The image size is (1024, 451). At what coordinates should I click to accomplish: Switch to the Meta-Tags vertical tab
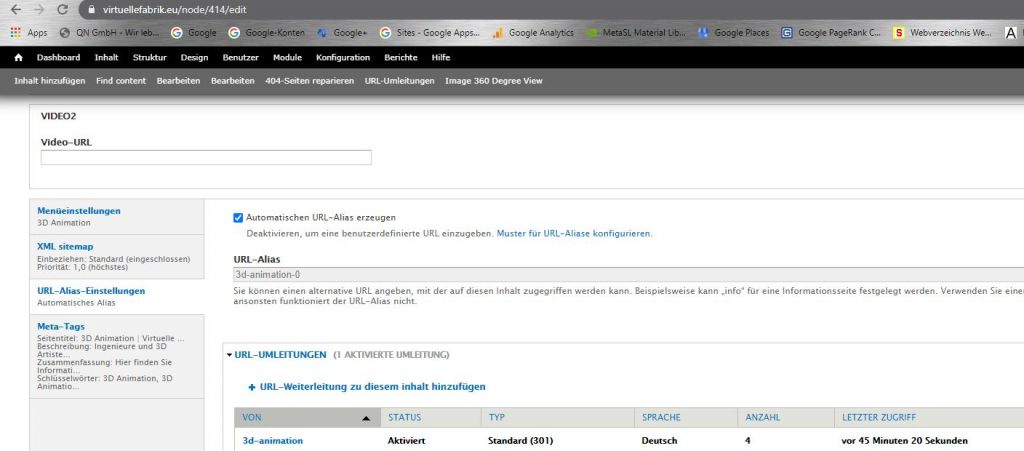coord(61,326)
